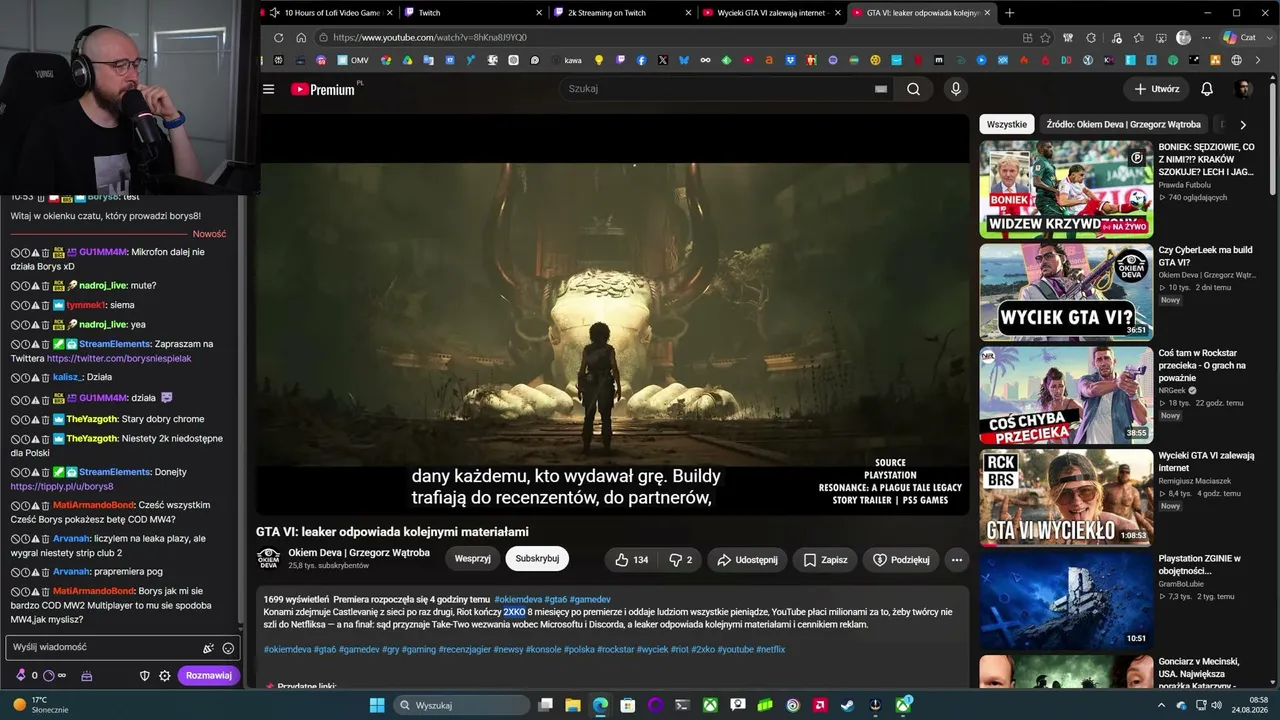
Task: Save the video with Zapisz
Action: [825, 560]
